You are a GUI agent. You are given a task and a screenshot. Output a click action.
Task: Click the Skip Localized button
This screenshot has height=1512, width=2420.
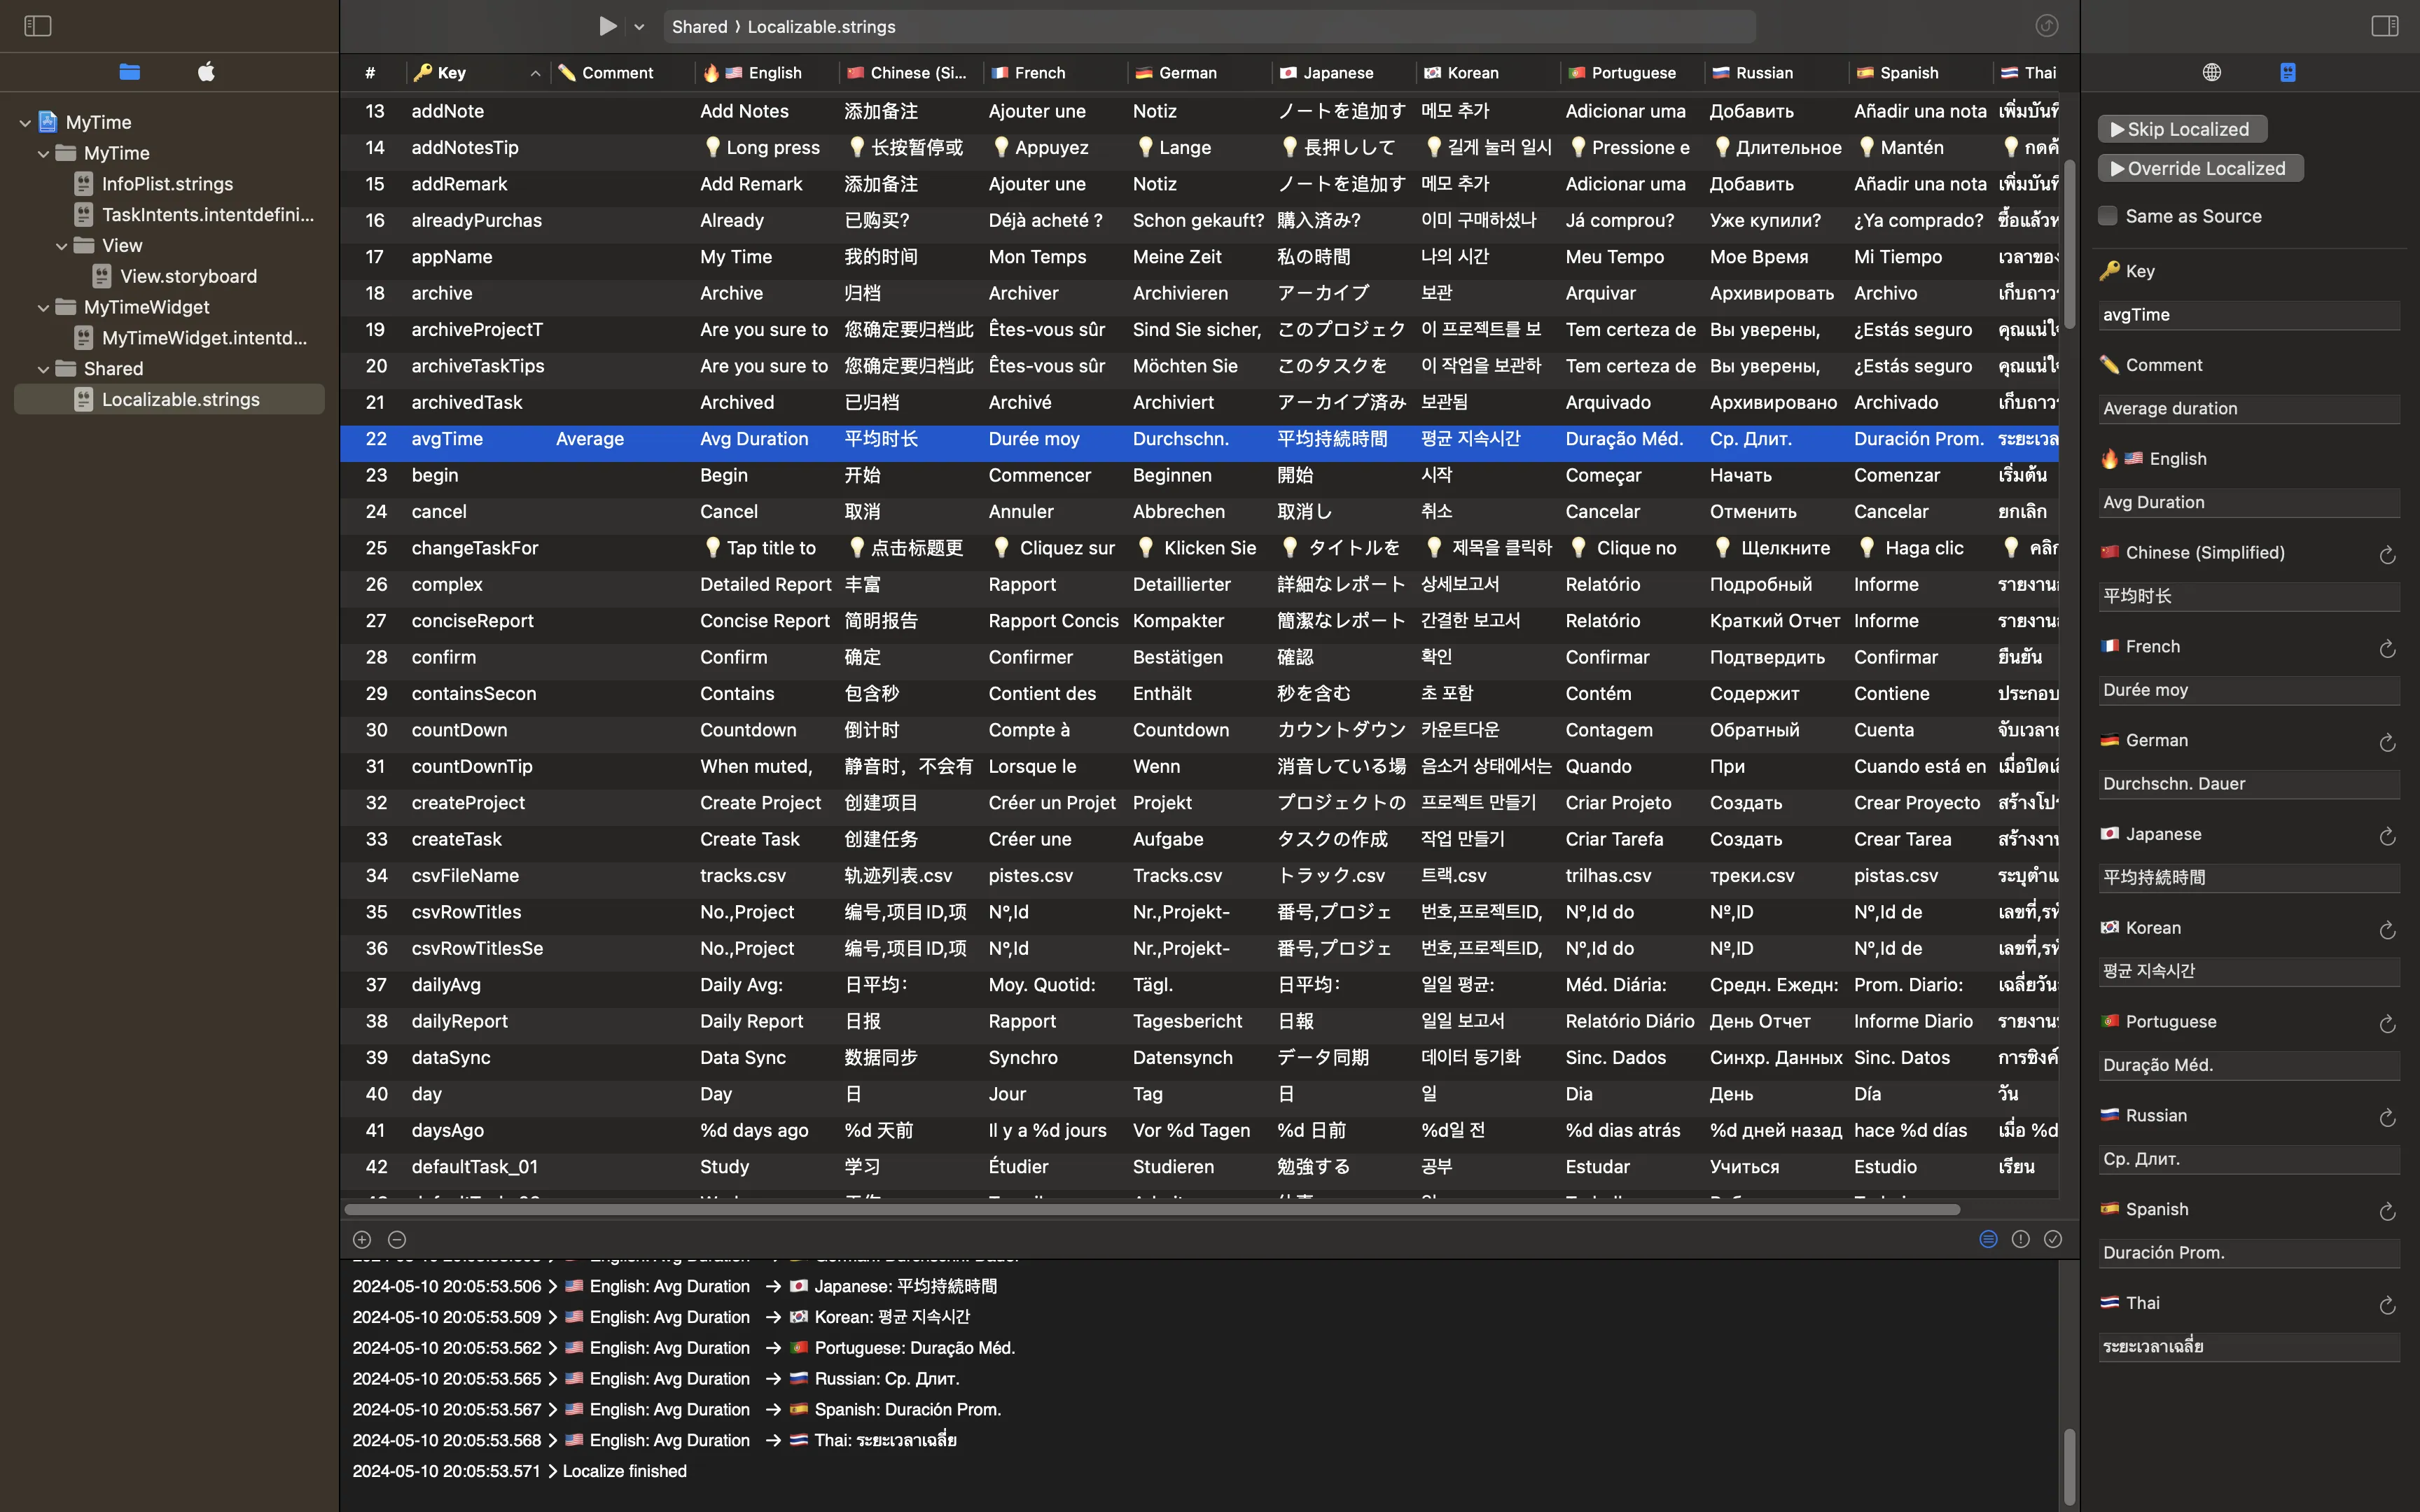point(2182,129)
